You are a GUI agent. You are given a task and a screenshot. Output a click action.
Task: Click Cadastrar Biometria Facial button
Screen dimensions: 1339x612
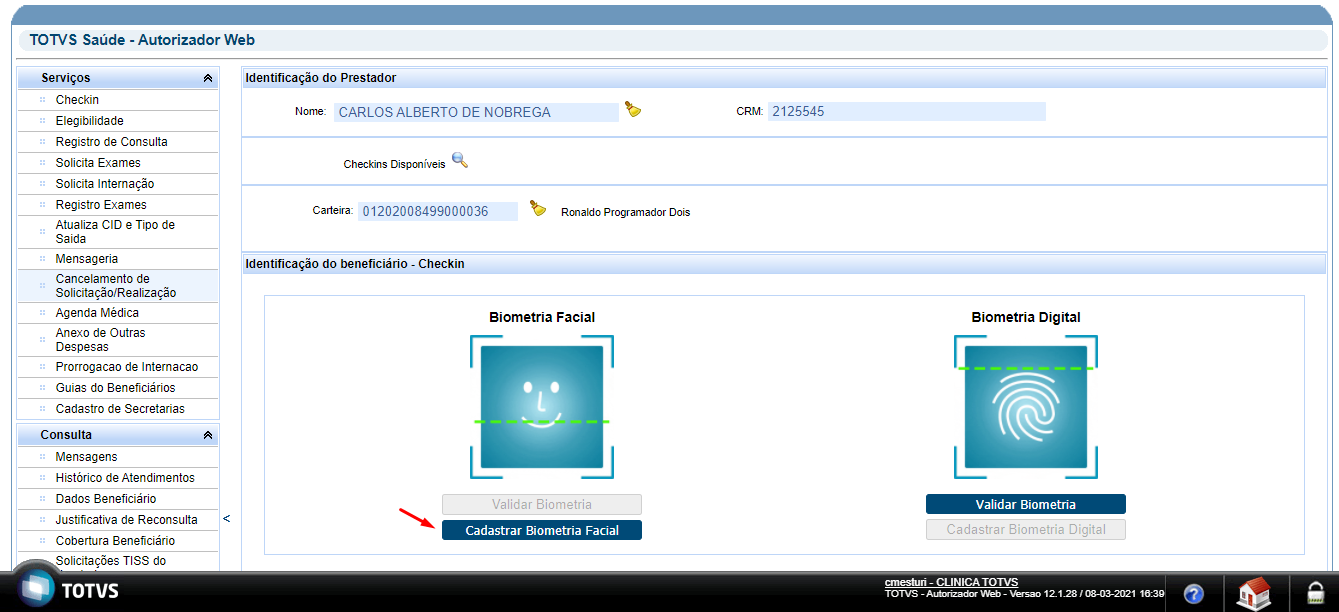click(x=542, y=530)
